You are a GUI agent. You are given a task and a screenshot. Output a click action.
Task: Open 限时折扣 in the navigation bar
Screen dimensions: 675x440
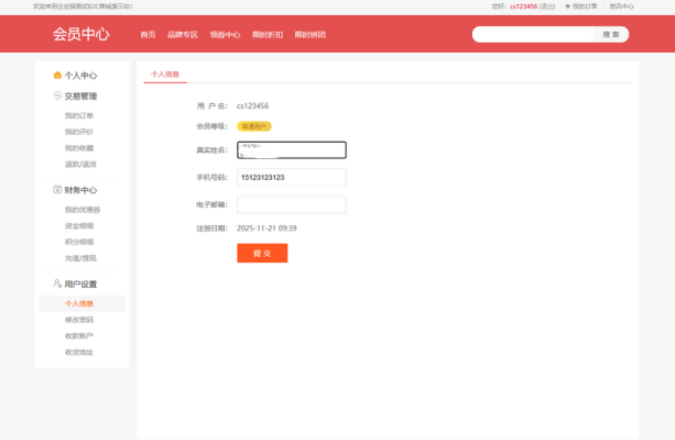(x=268, y=34)
